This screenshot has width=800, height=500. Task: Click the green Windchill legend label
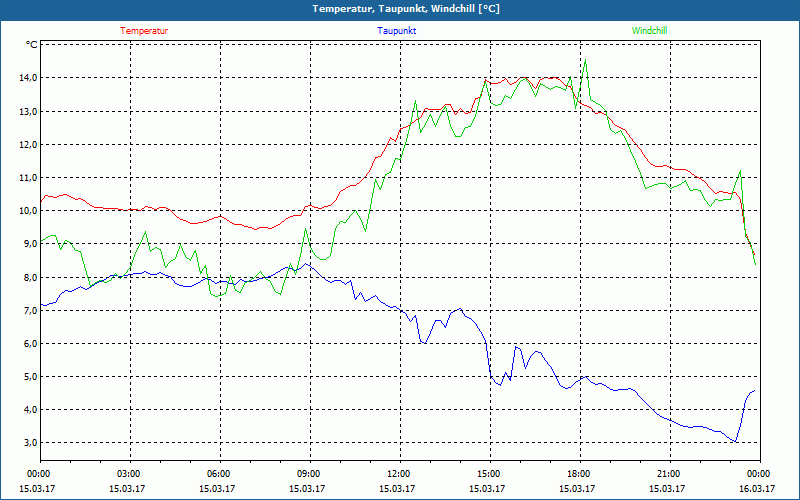click(649, 31)
